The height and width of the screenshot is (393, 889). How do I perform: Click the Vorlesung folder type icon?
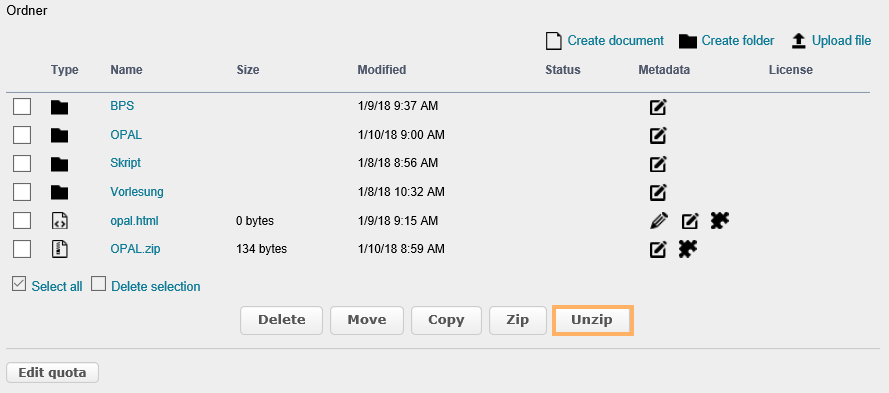pyautogui.click(x=59, y=192)
